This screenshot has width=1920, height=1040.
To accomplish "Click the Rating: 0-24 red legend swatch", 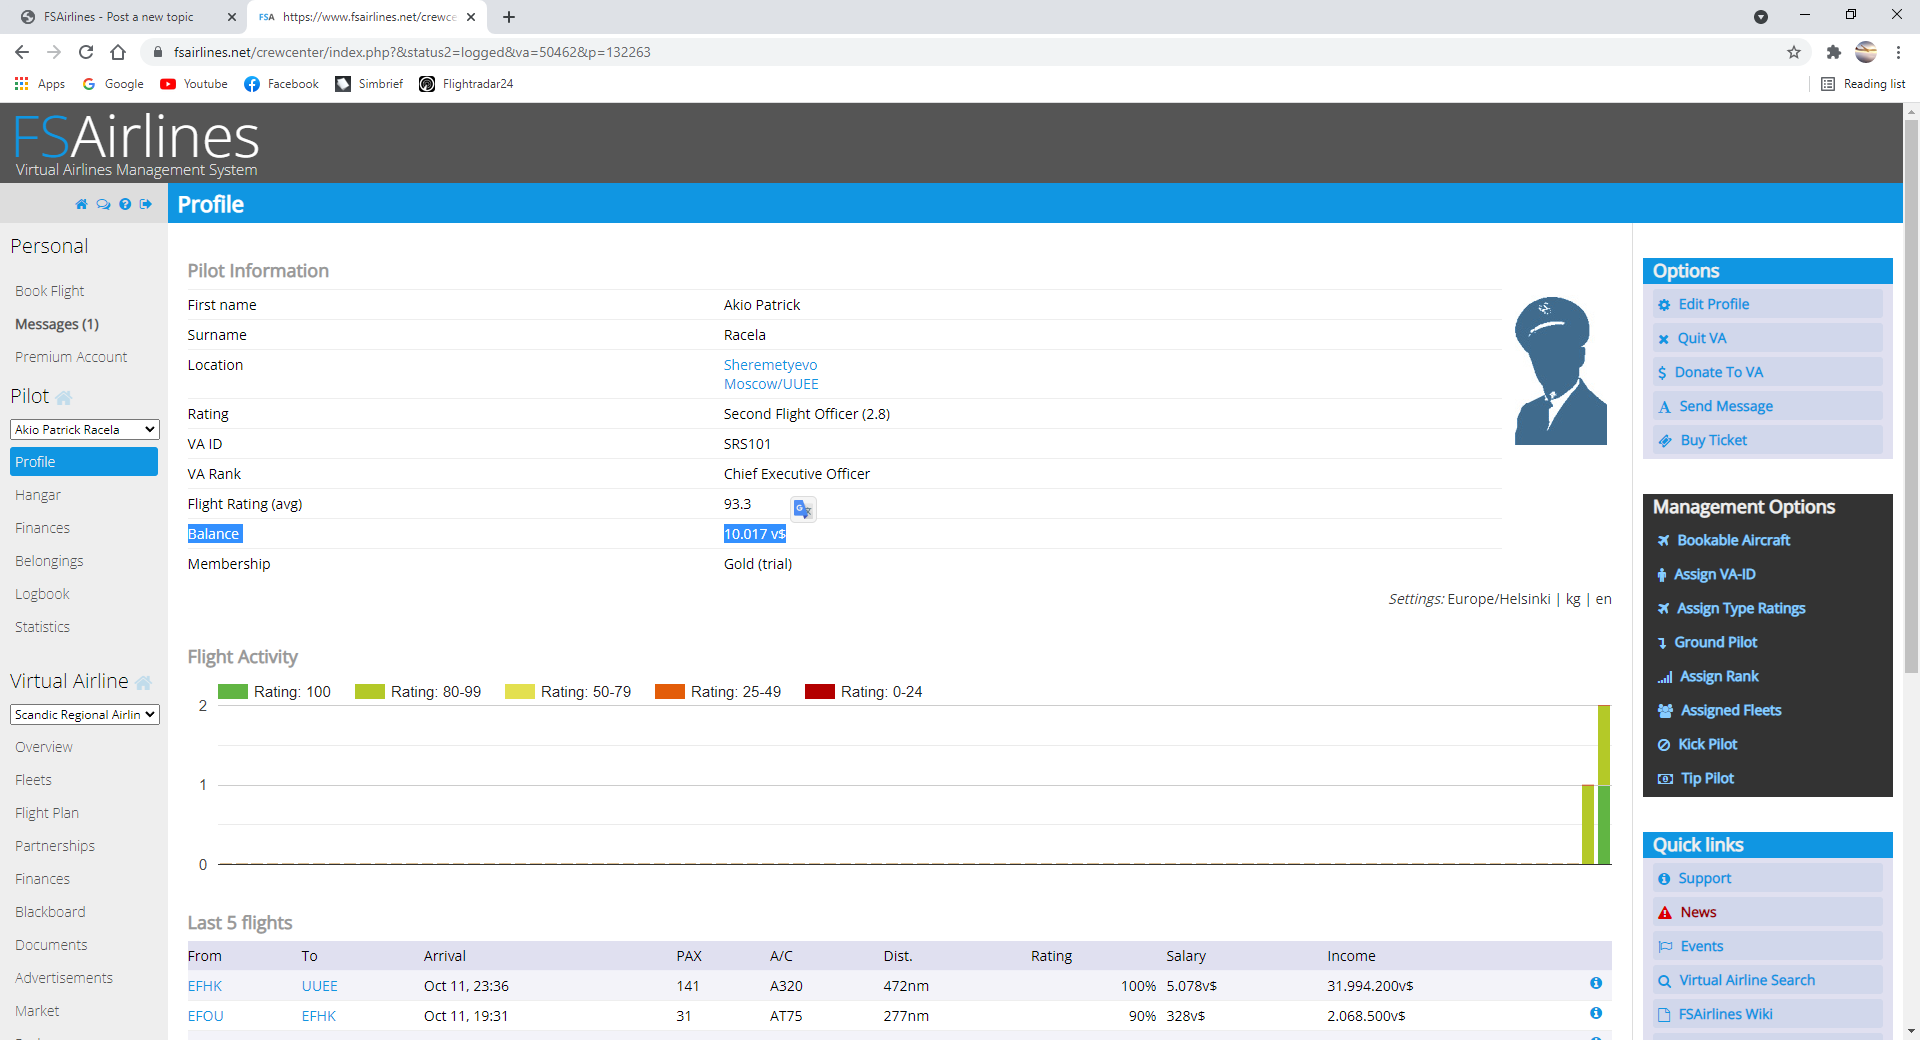I will [x=819, y=691].
